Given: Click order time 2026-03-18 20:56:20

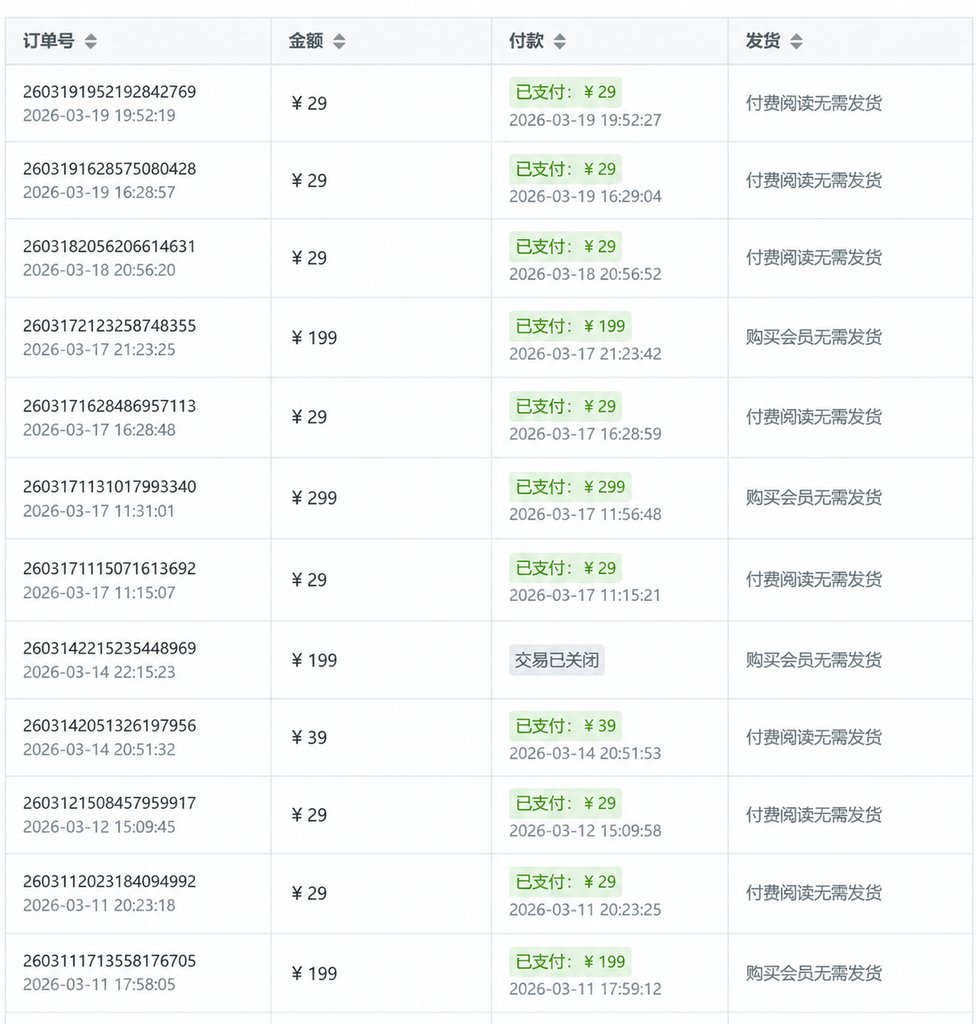Looking at the screenshot, I should click(x=99, y=270).
